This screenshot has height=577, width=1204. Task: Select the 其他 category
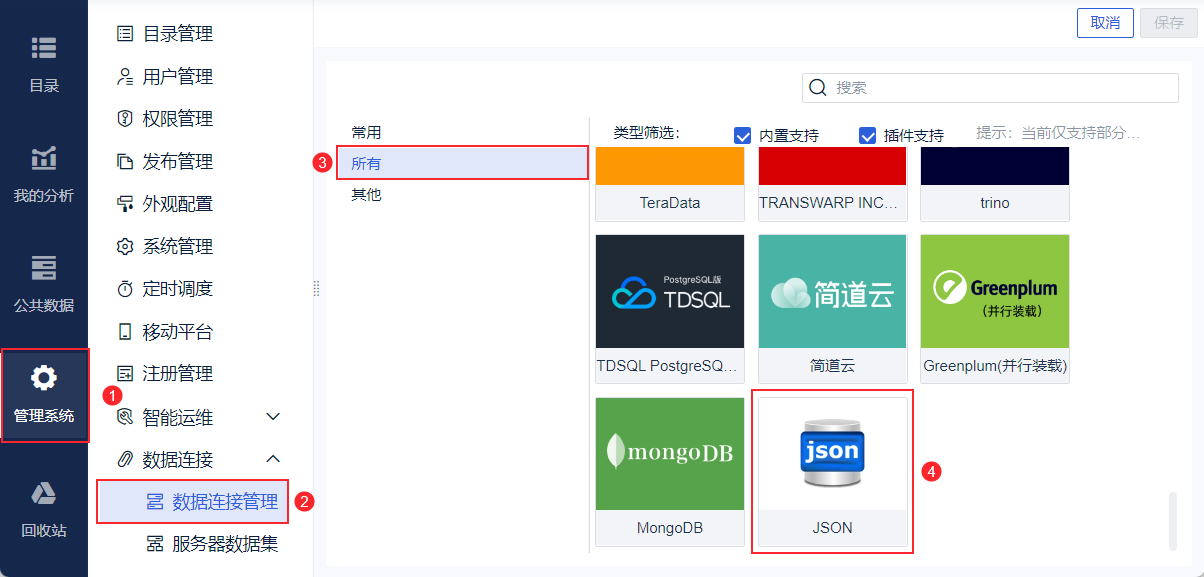[366, 195]
